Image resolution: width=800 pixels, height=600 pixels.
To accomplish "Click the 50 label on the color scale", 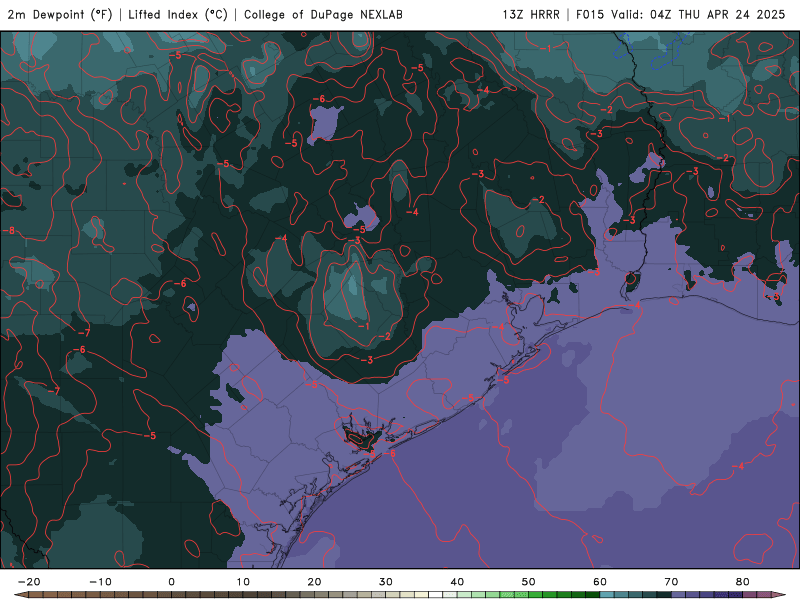I will [529, 582].
